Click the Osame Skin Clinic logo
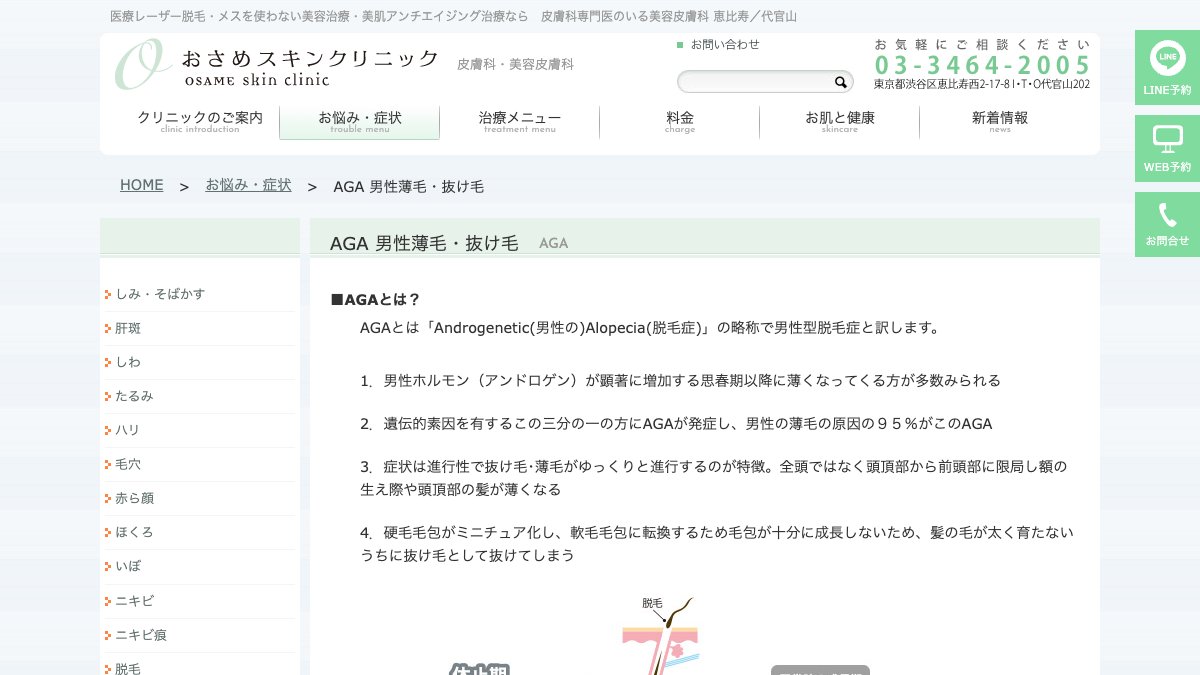The height and width of the screenshot is (675, 1200). click(276, 66)
